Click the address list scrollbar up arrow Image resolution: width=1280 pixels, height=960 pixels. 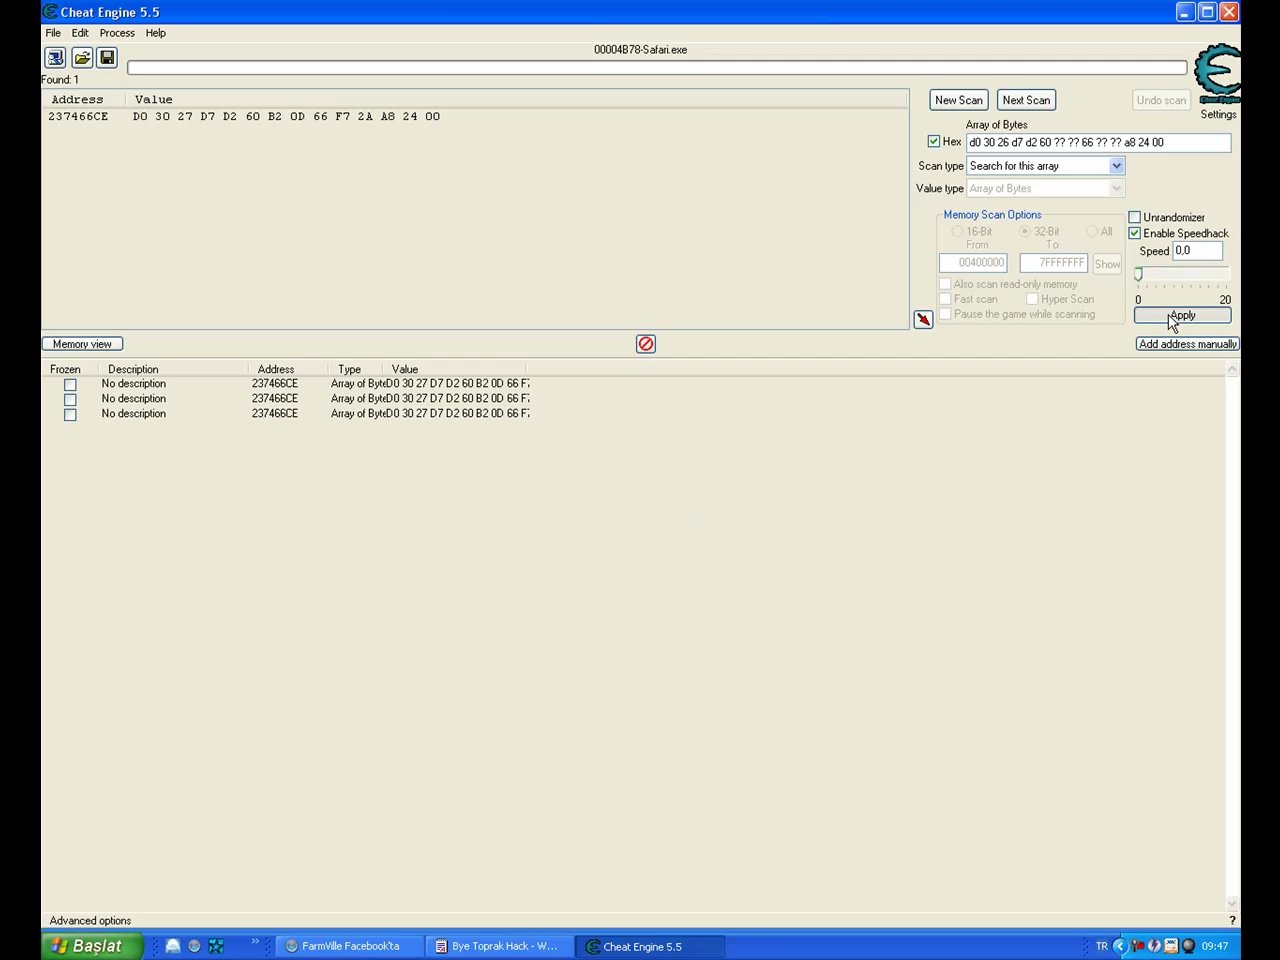(1232, 369)
